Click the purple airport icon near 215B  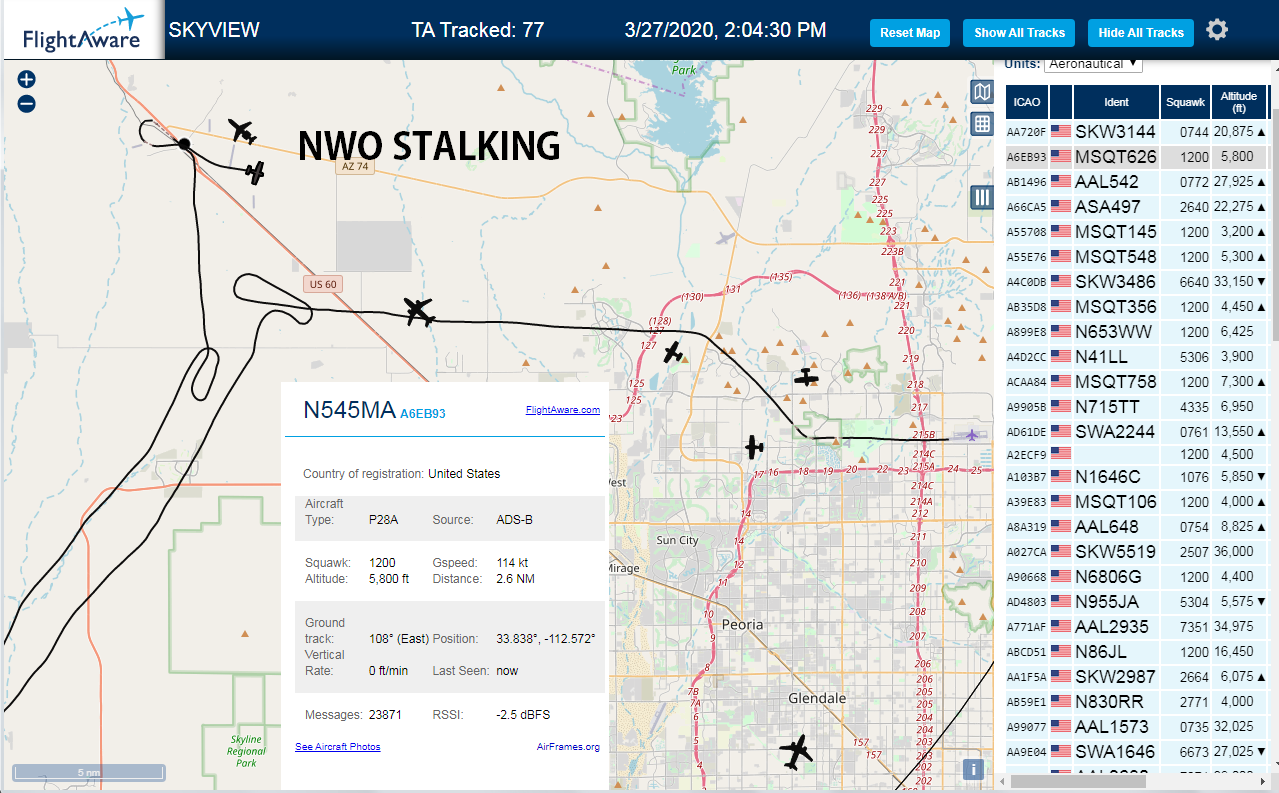tap(970, 435)
